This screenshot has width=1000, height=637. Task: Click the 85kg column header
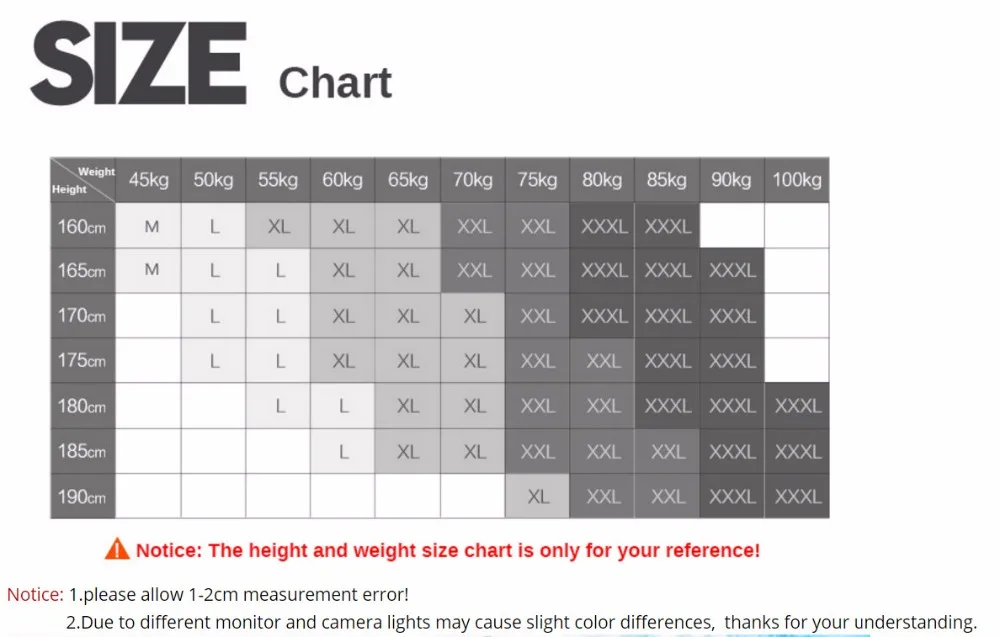point(667,180)
